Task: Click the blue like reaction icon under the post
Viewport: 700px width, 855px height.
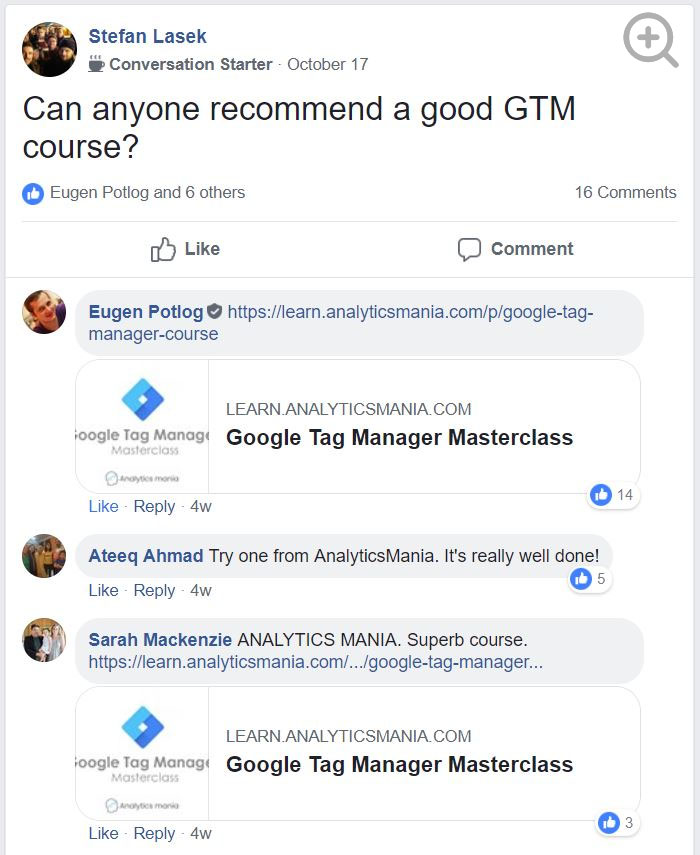Action: pos(33,193)
